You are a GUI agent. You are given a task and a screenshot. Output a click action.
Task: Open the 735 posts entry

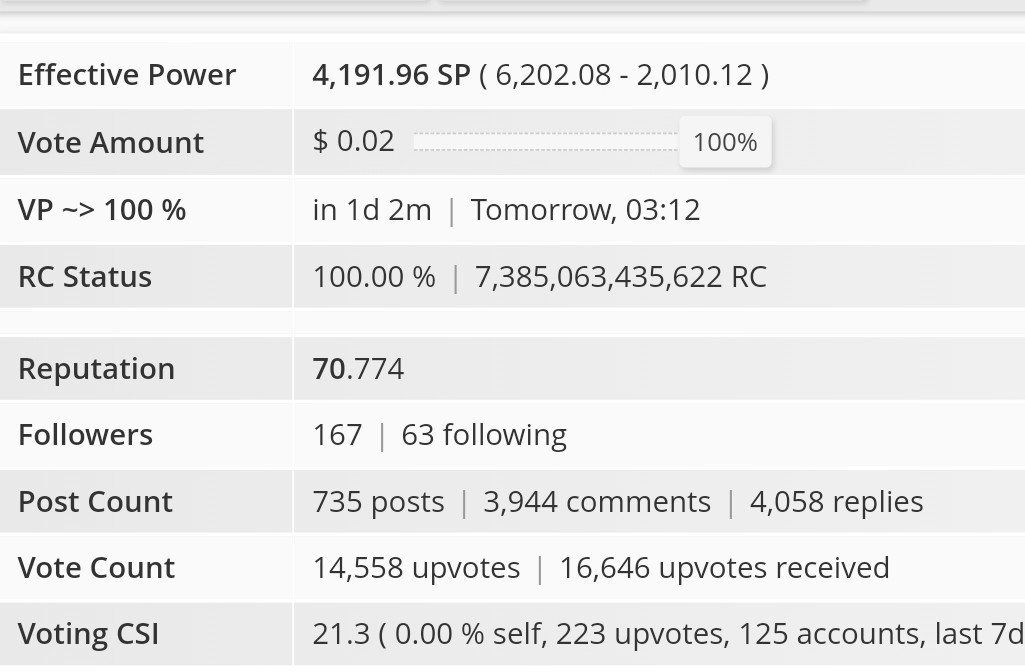tap(378, 502)
